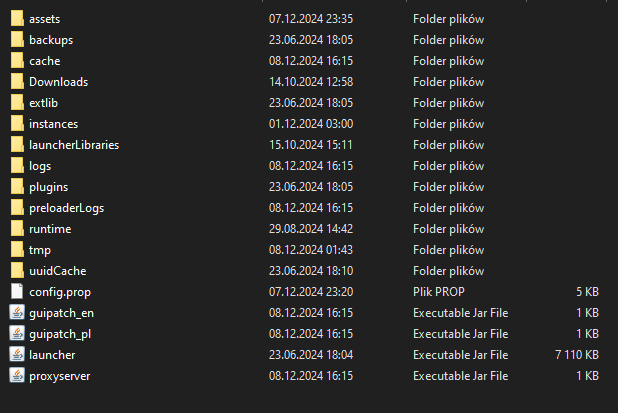Select the logs folder name
This screenshot has width=618, height=413.
click(40, 165)
